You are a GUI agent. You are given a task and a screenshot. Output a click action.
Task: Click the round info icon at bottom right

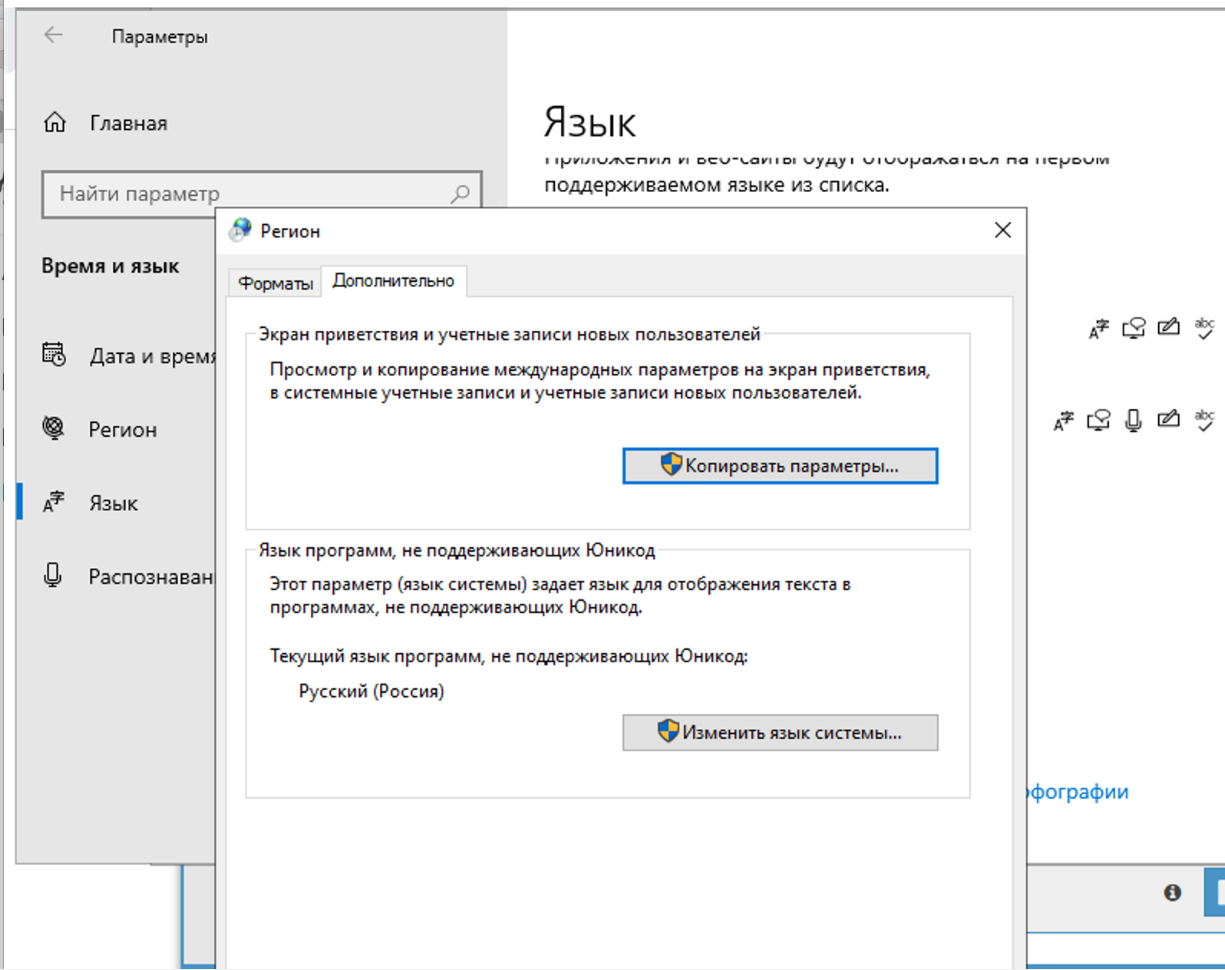(x=1173, y=892)
